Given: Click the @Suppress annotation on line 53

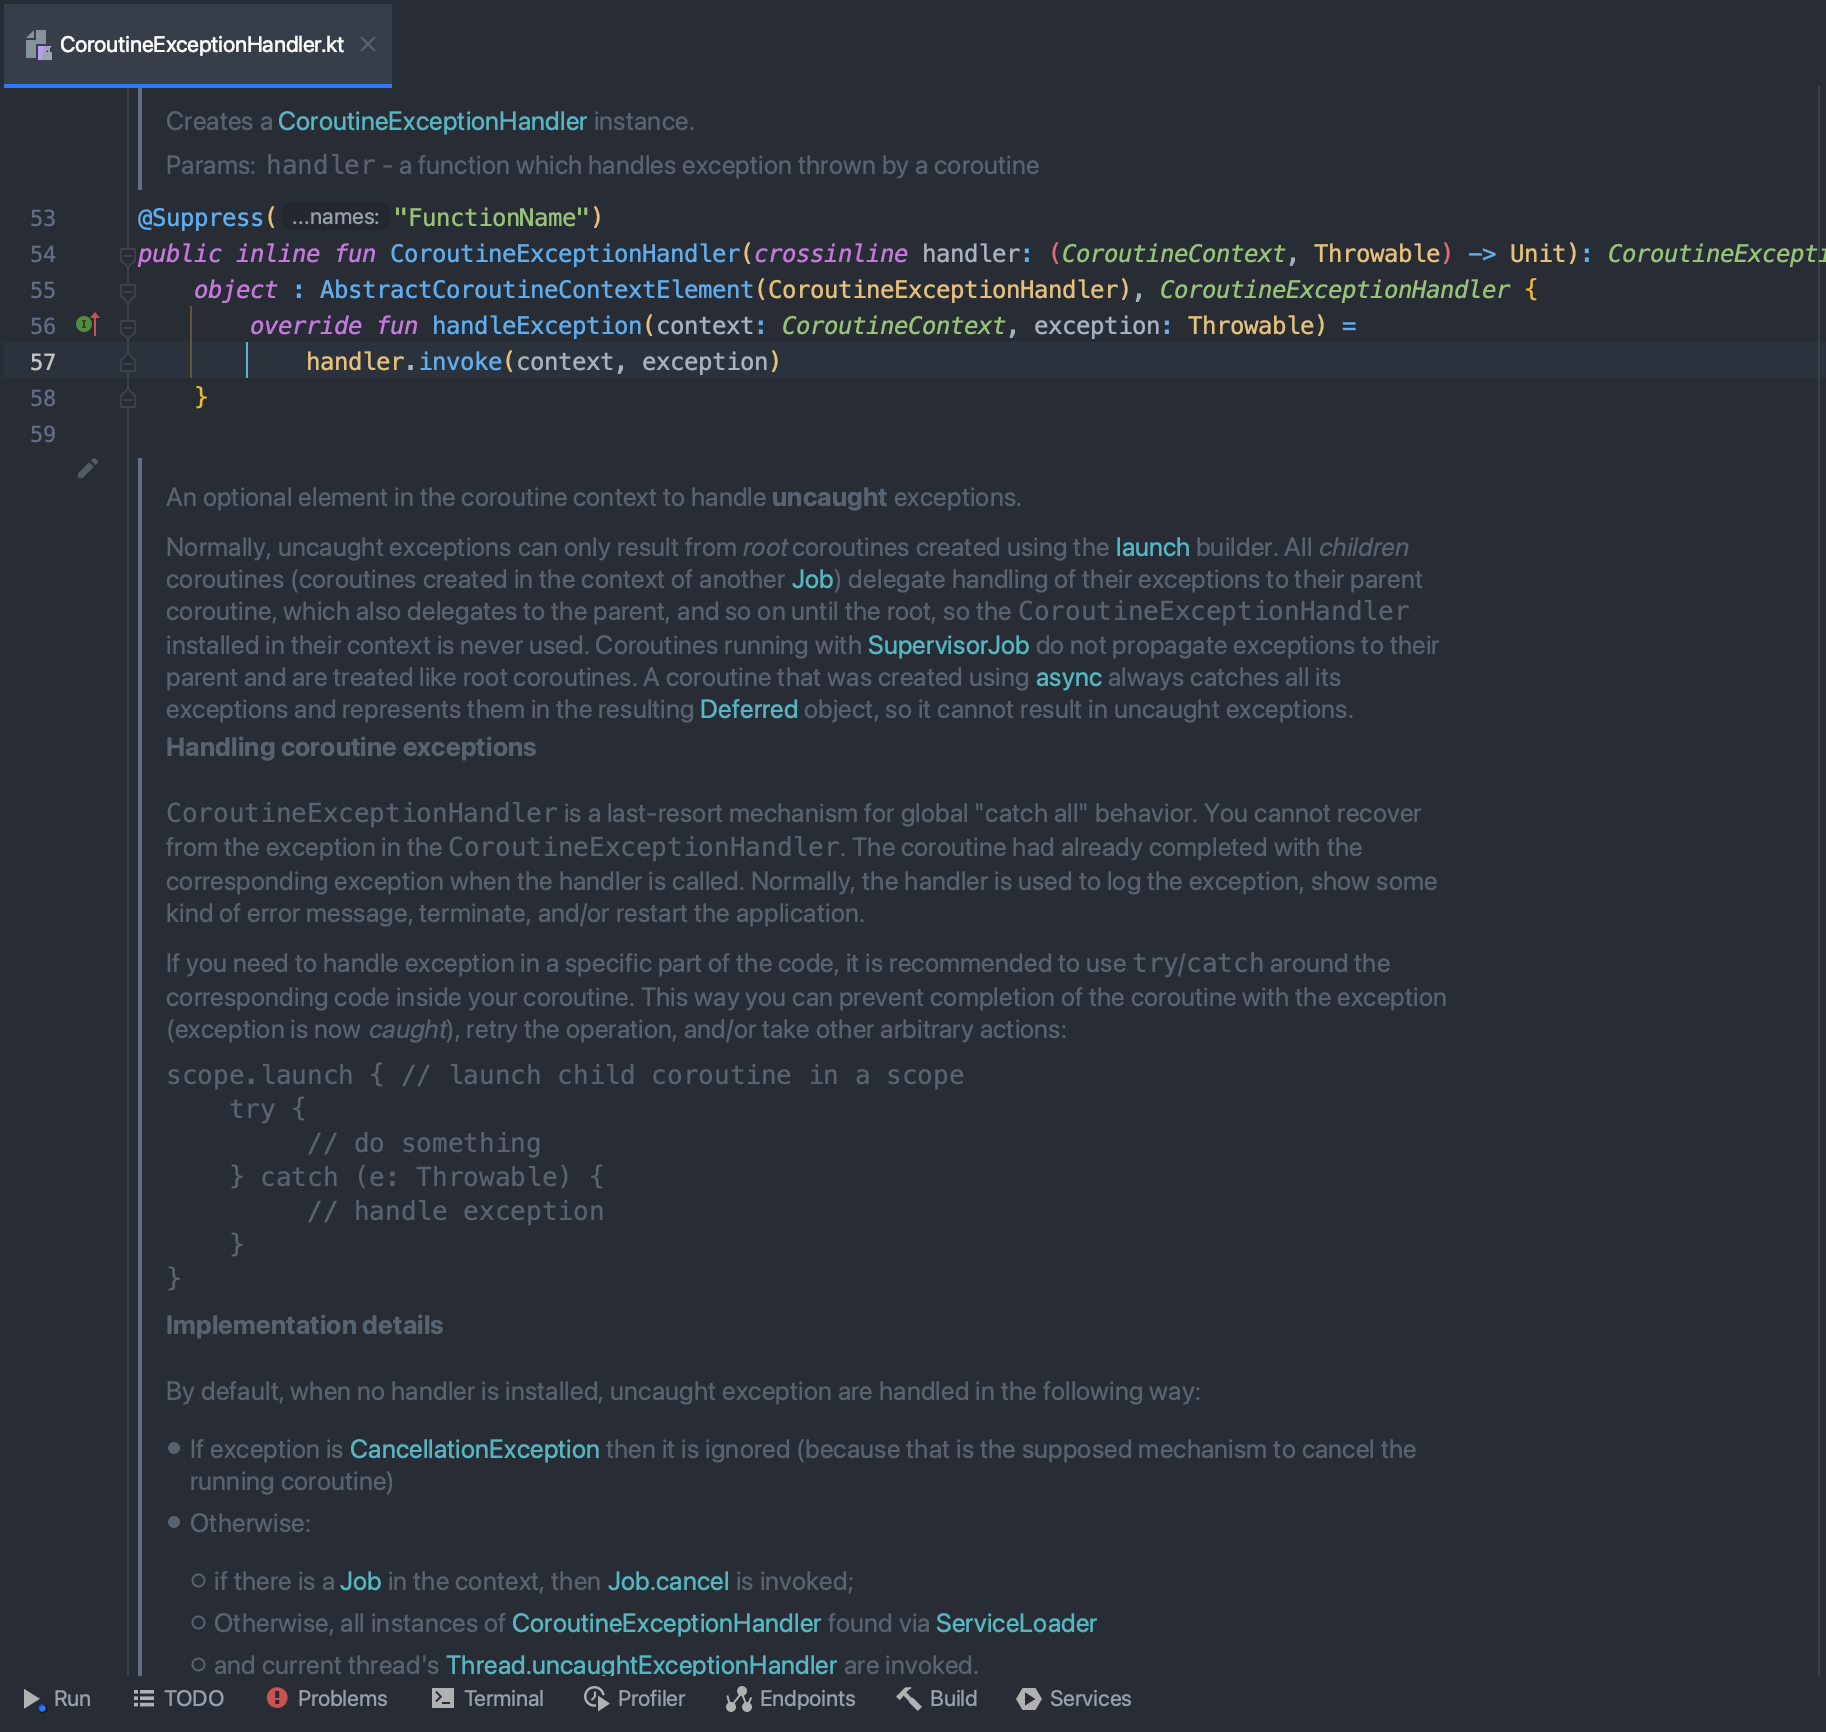Looking at the screenshot, I should coord(201,217).
